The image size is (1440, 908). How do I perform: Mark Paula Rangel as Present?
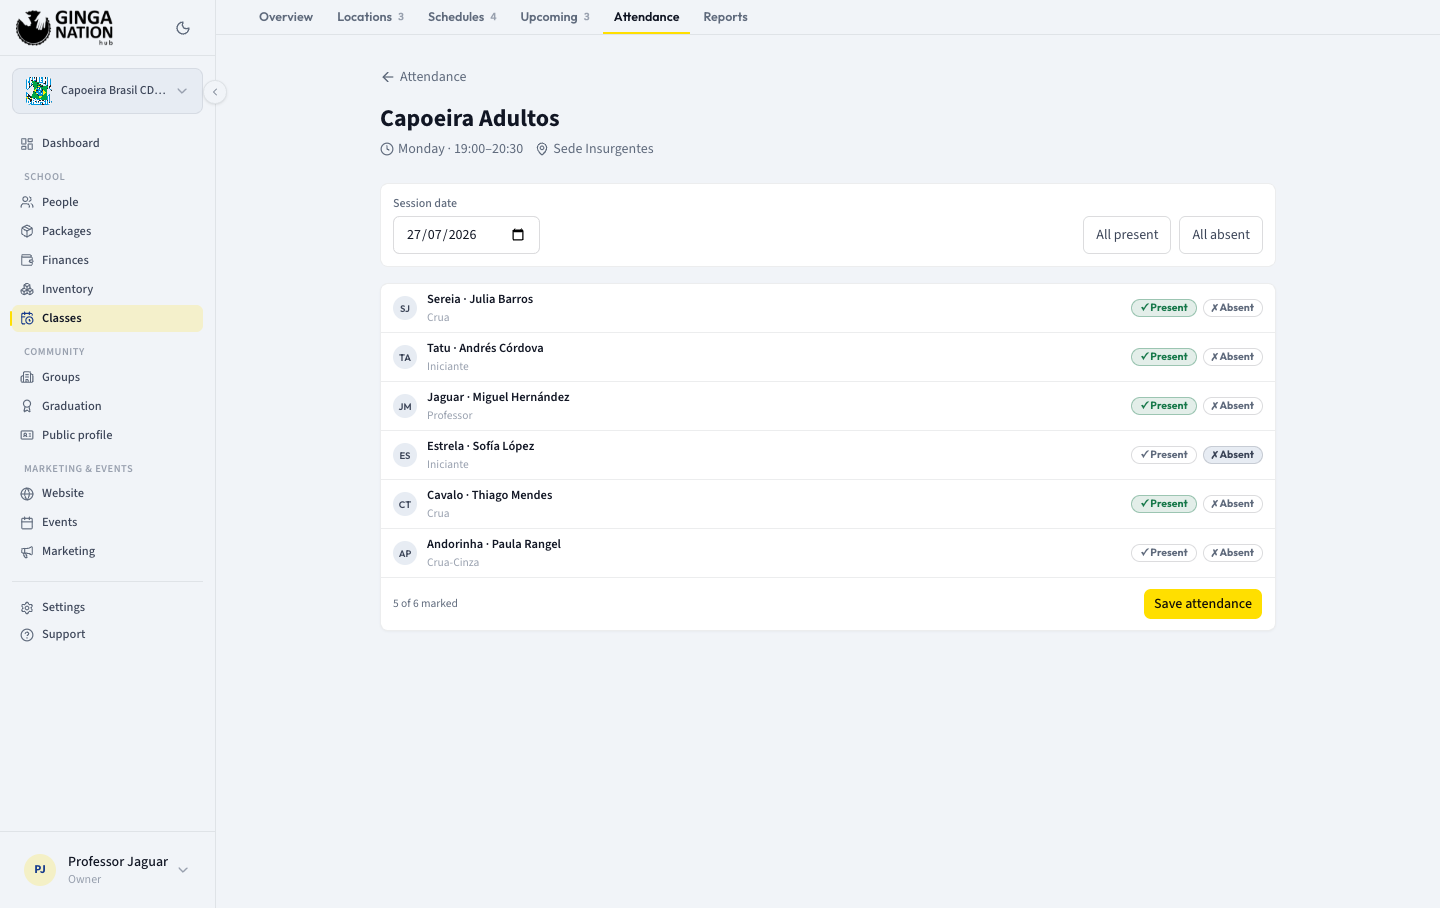tap(1164, 553)
